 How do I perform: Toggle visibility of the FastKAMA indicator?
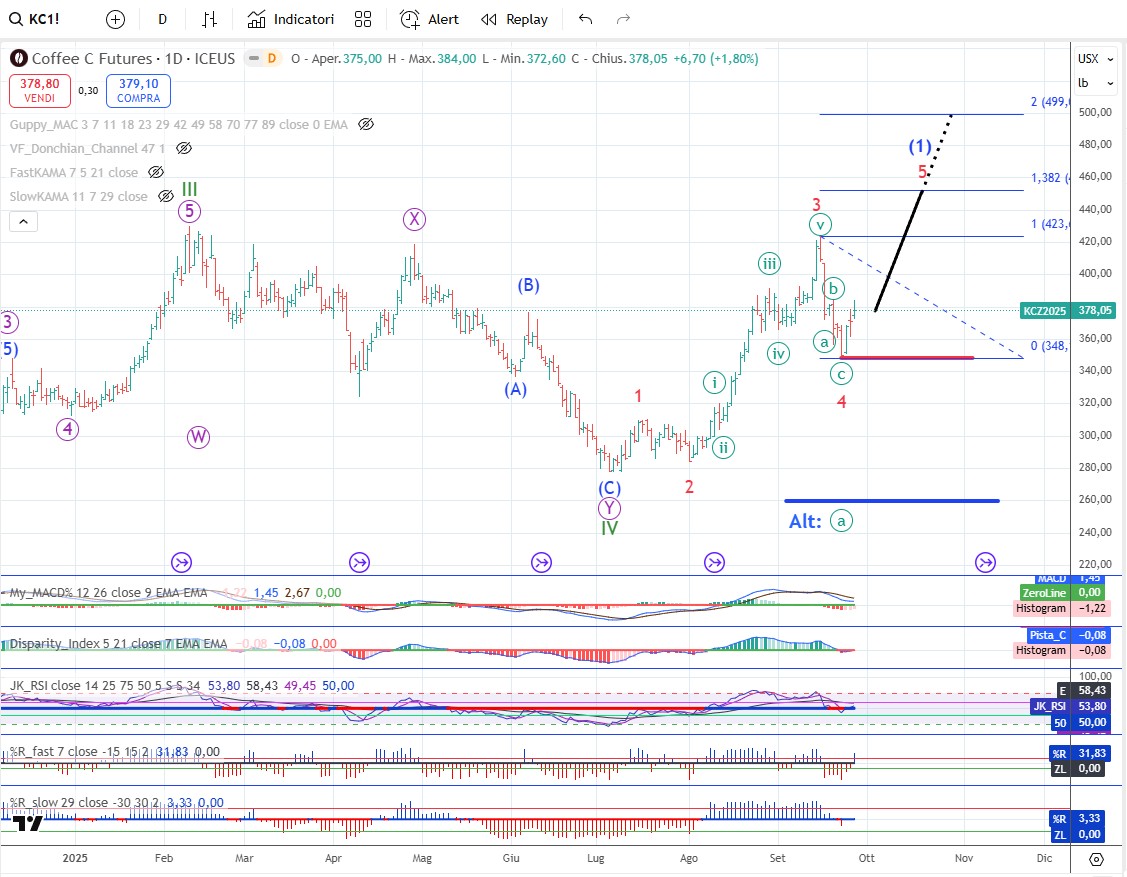click(x=155, y=172)
